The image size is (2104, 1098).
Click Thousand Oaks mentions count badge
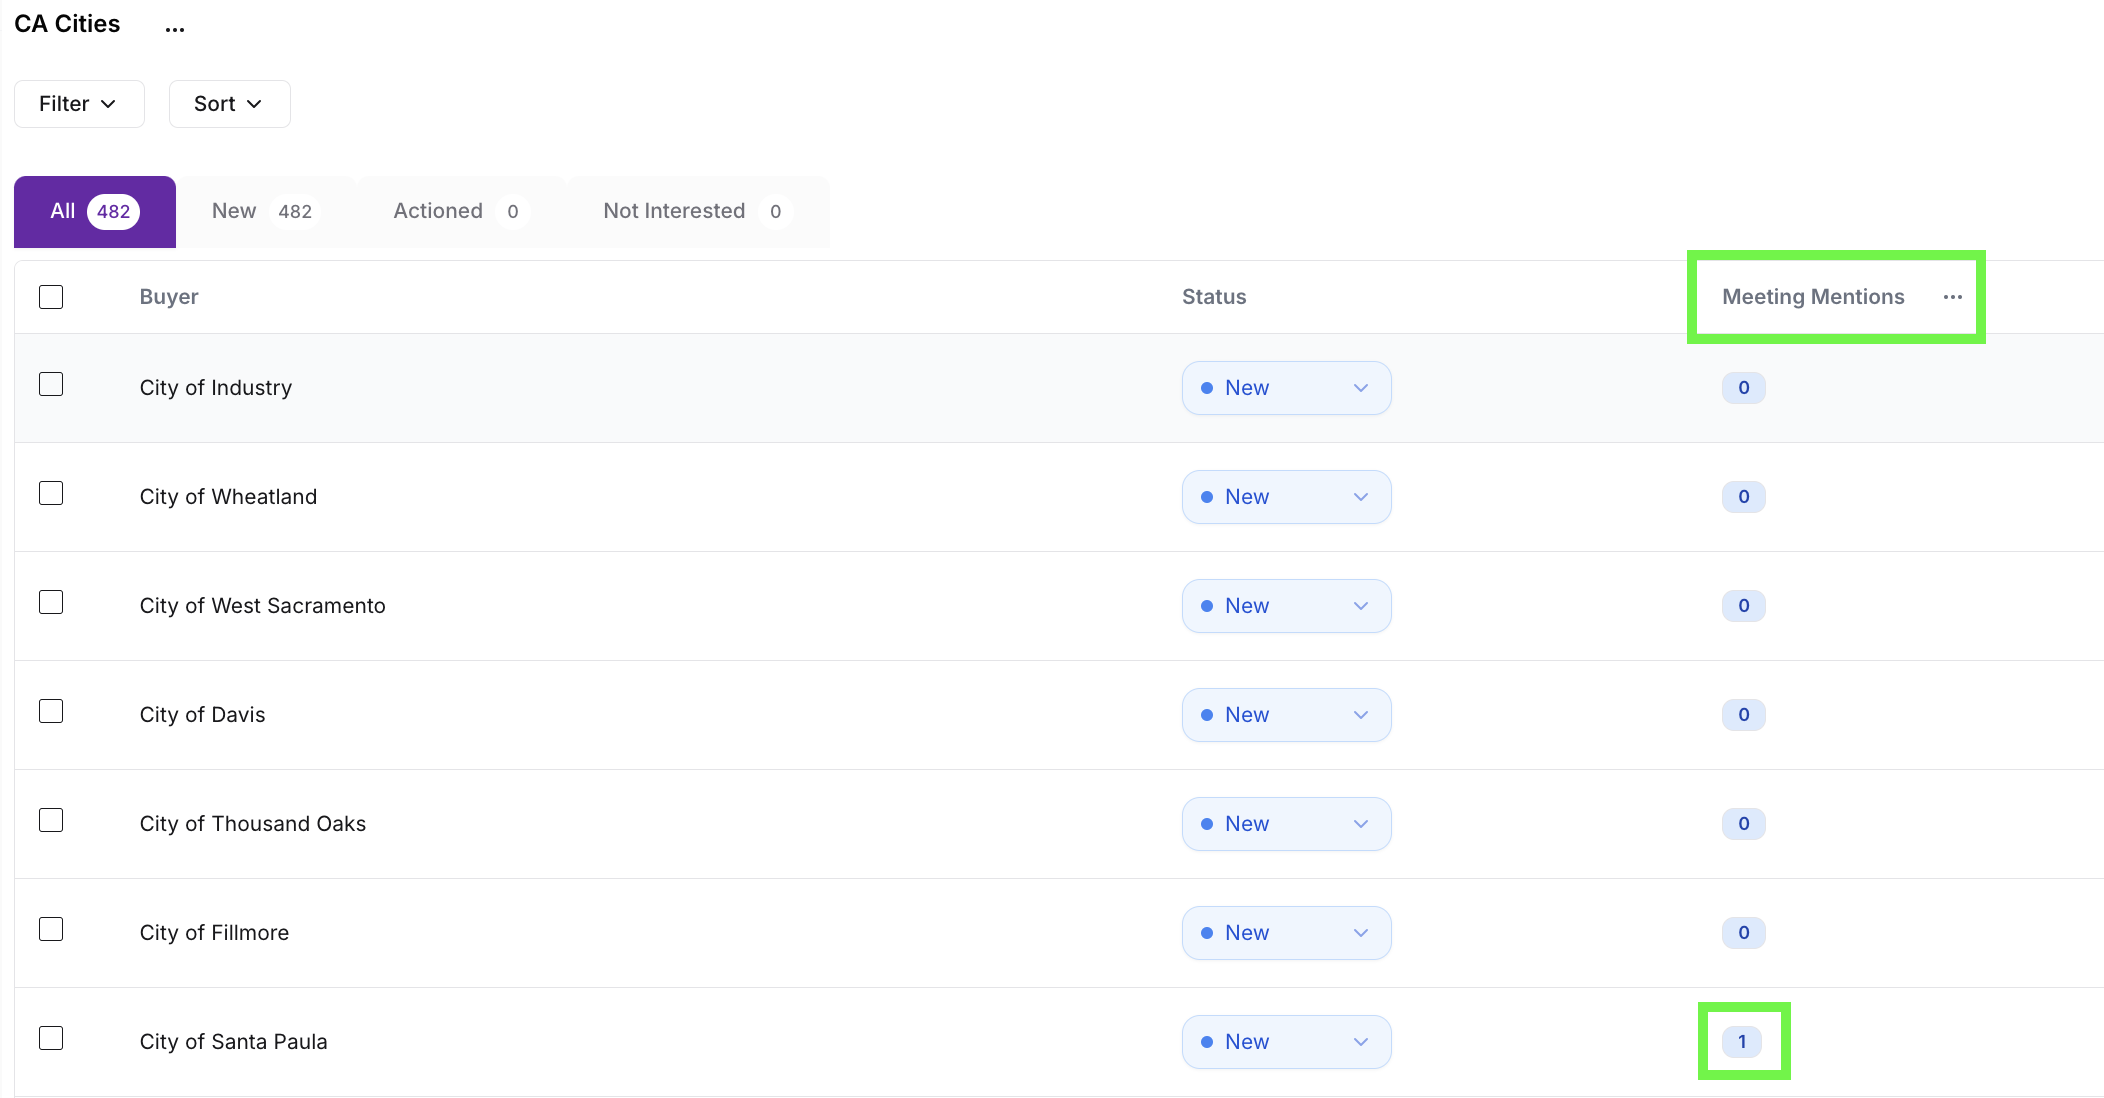coord(1743,824)
